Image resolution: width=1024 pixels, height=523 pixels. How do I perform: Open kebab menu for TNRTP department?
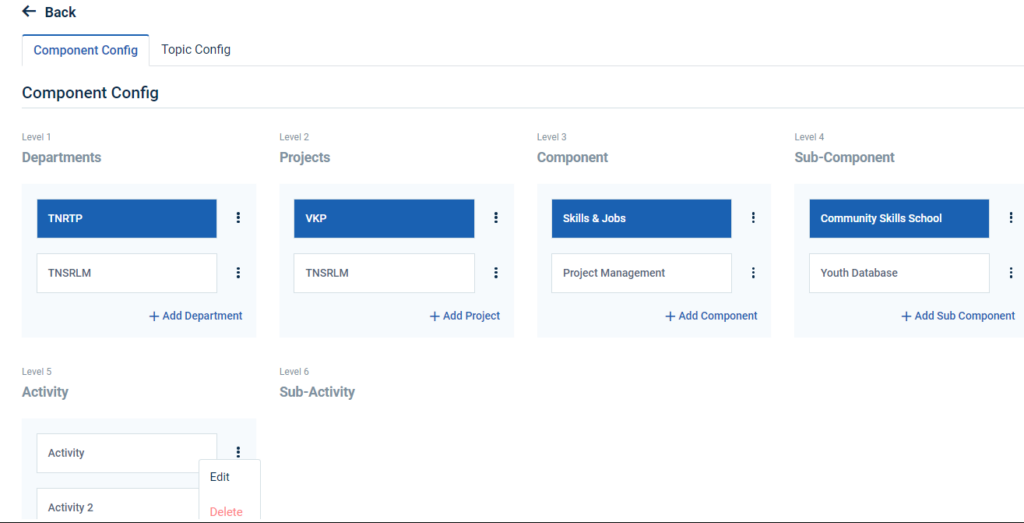pyautogui.click(x=238, y=218)
